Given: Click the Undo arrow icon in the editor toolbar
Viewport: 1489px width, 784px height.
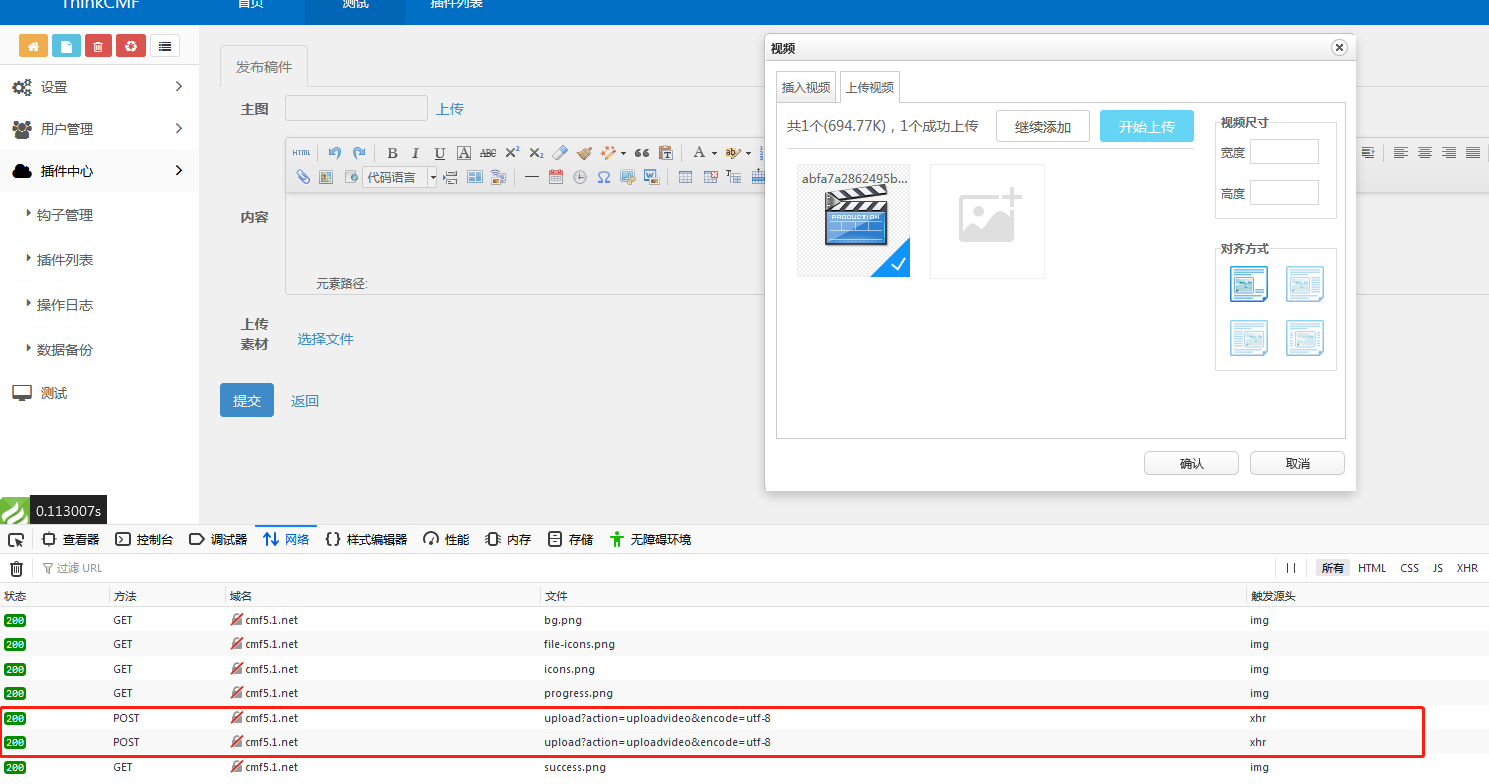Looking at the screenshot, I should [x=334, y=152].
